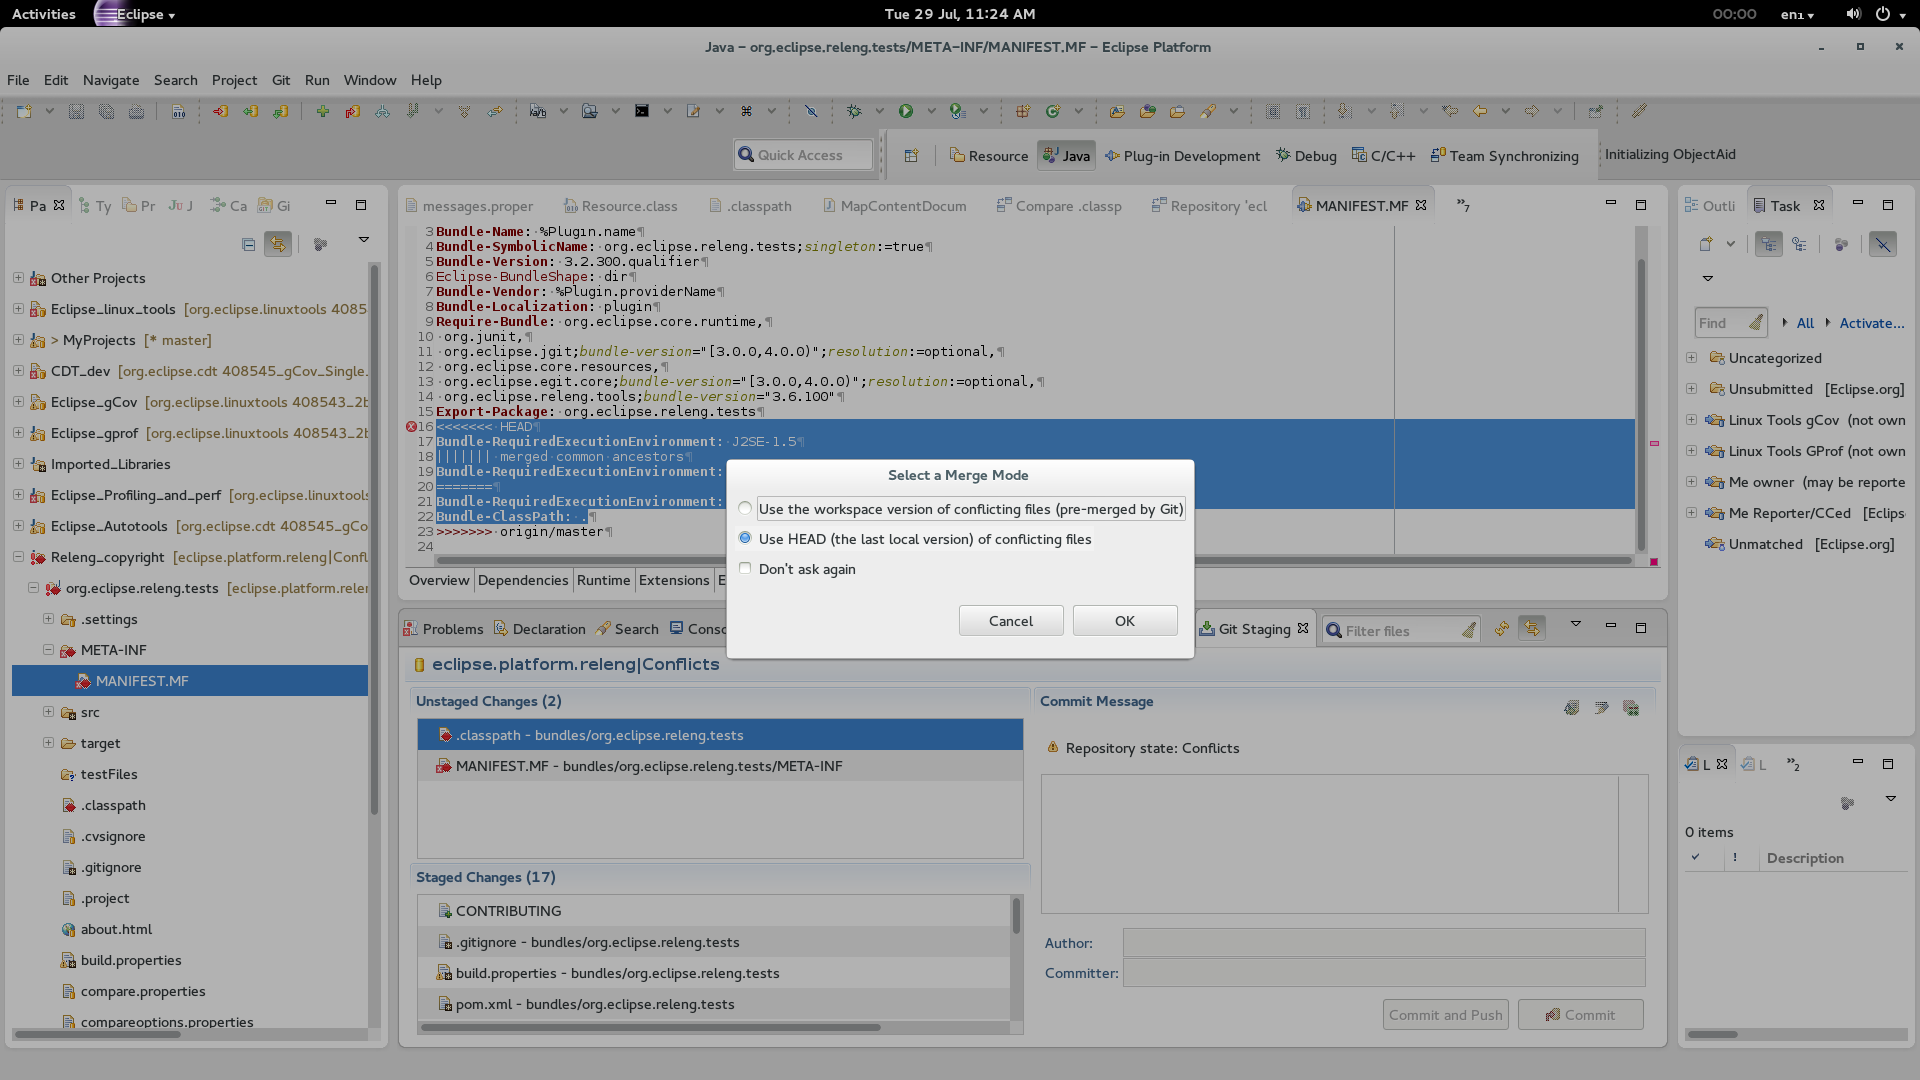Screen dimensions: 1920x1080
Task: Click the Run green play toolbar icon
Action: coord(906,111)
